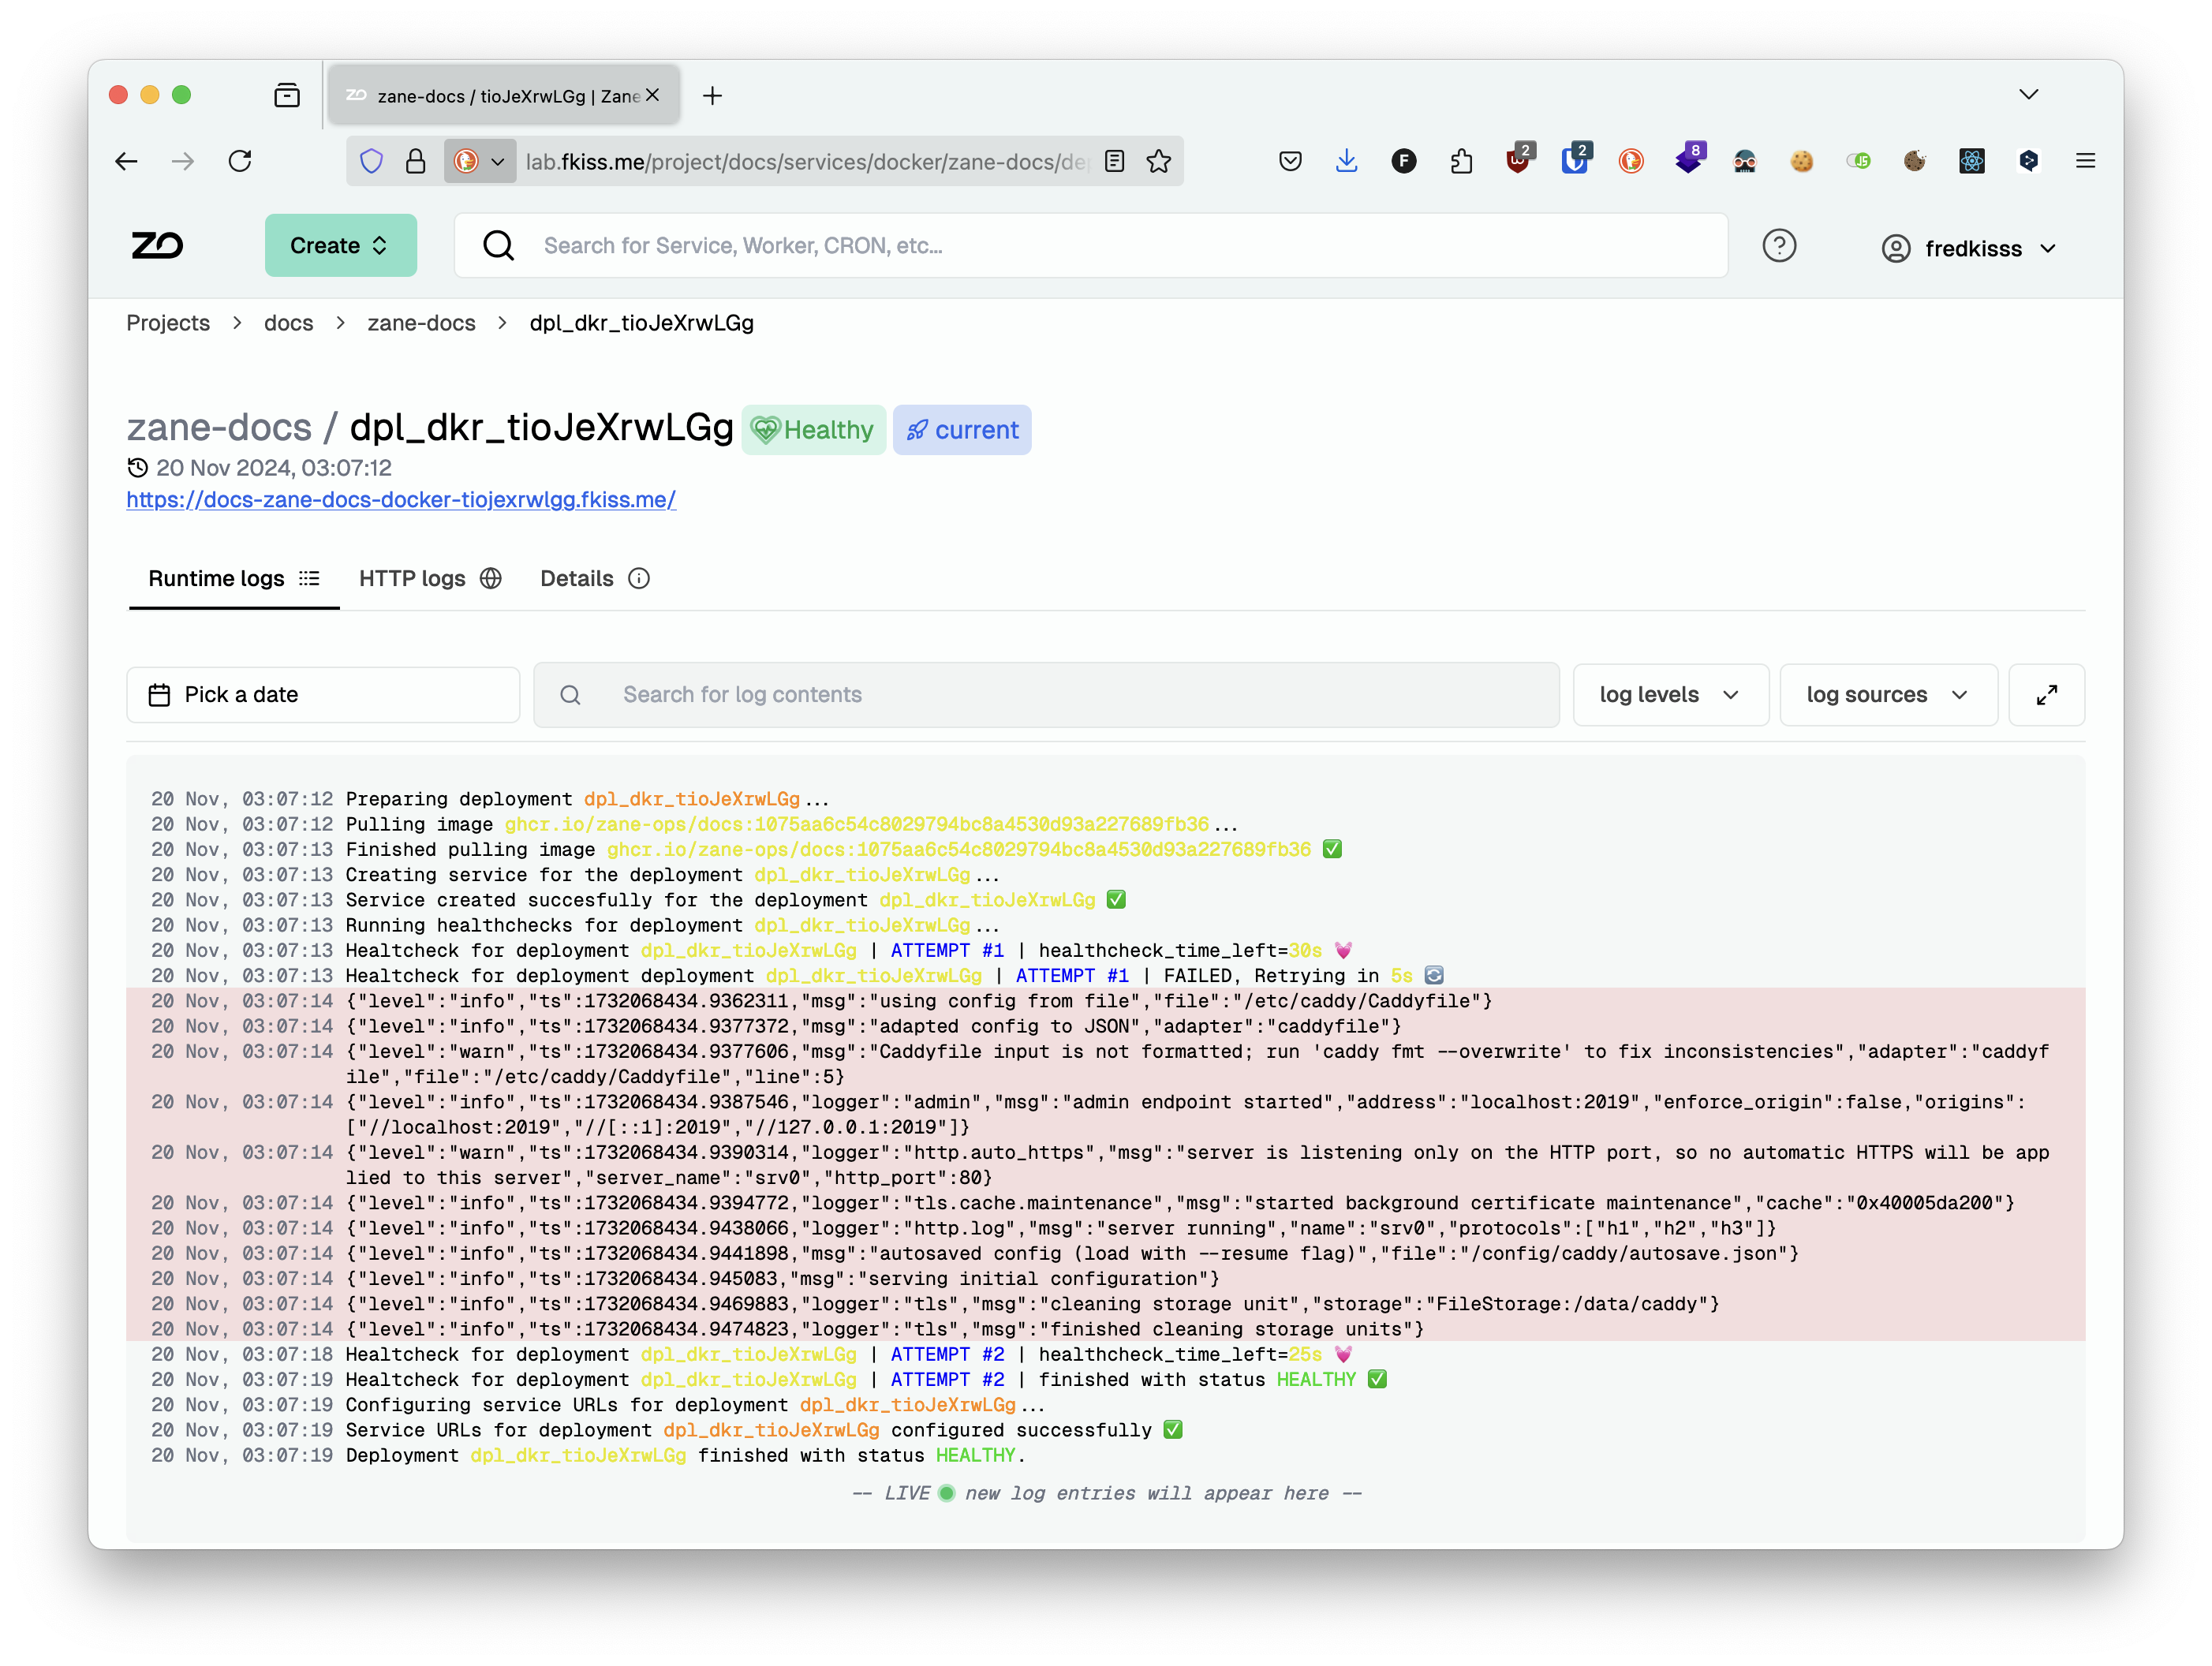Click the Pick a date input field
The image size is (2212, 1666).
pos(322,693)
